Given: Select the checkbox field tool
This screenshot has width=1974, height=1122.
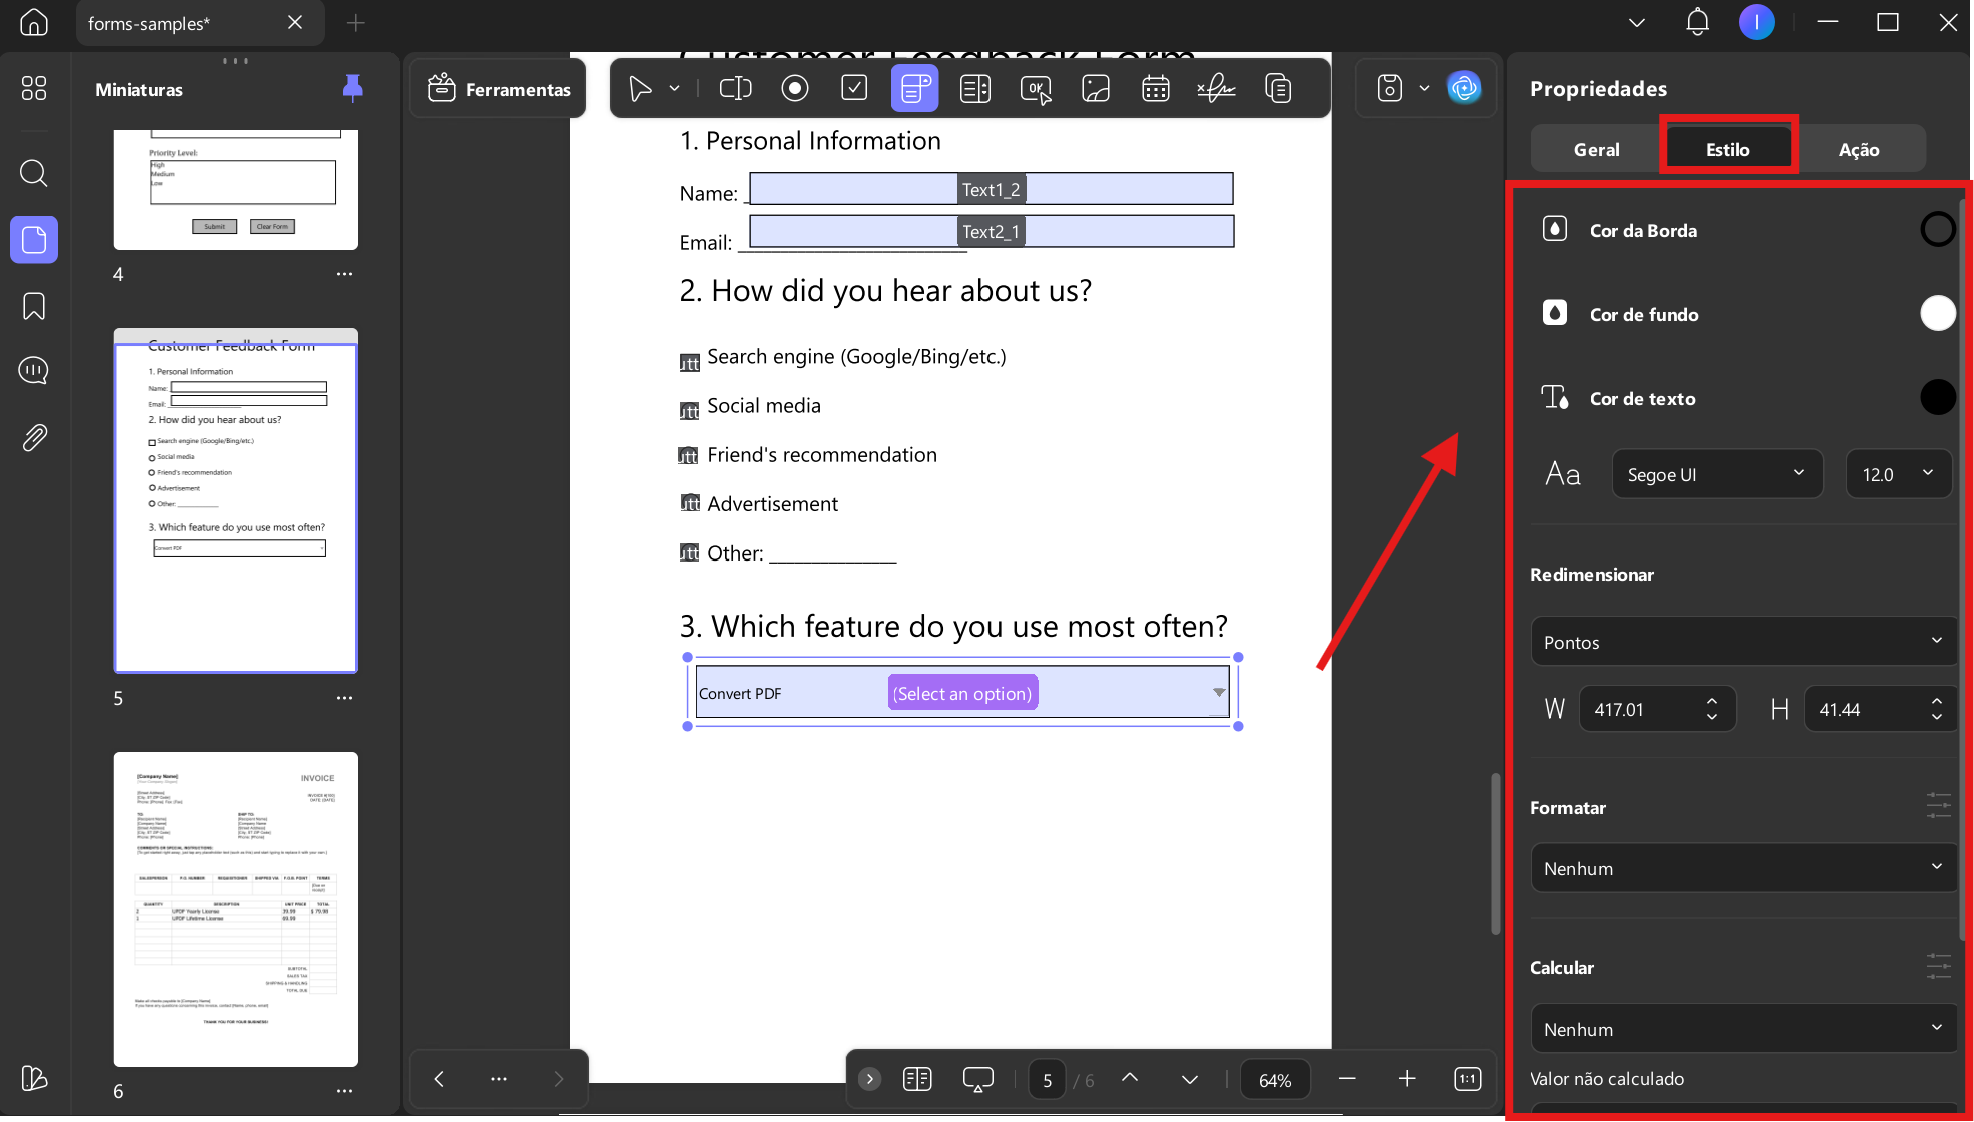Looking at the screenshot, I should 854,89.
